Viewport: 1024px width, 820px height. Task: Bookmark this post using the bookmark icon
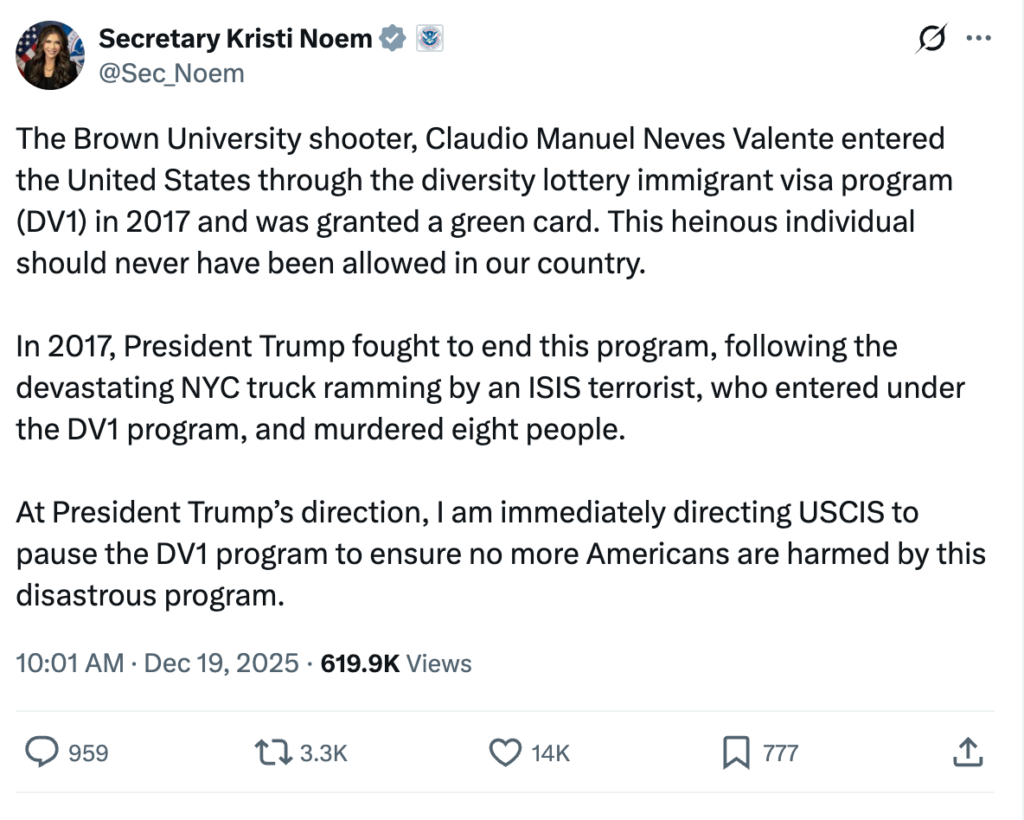(x=736, y=752)
